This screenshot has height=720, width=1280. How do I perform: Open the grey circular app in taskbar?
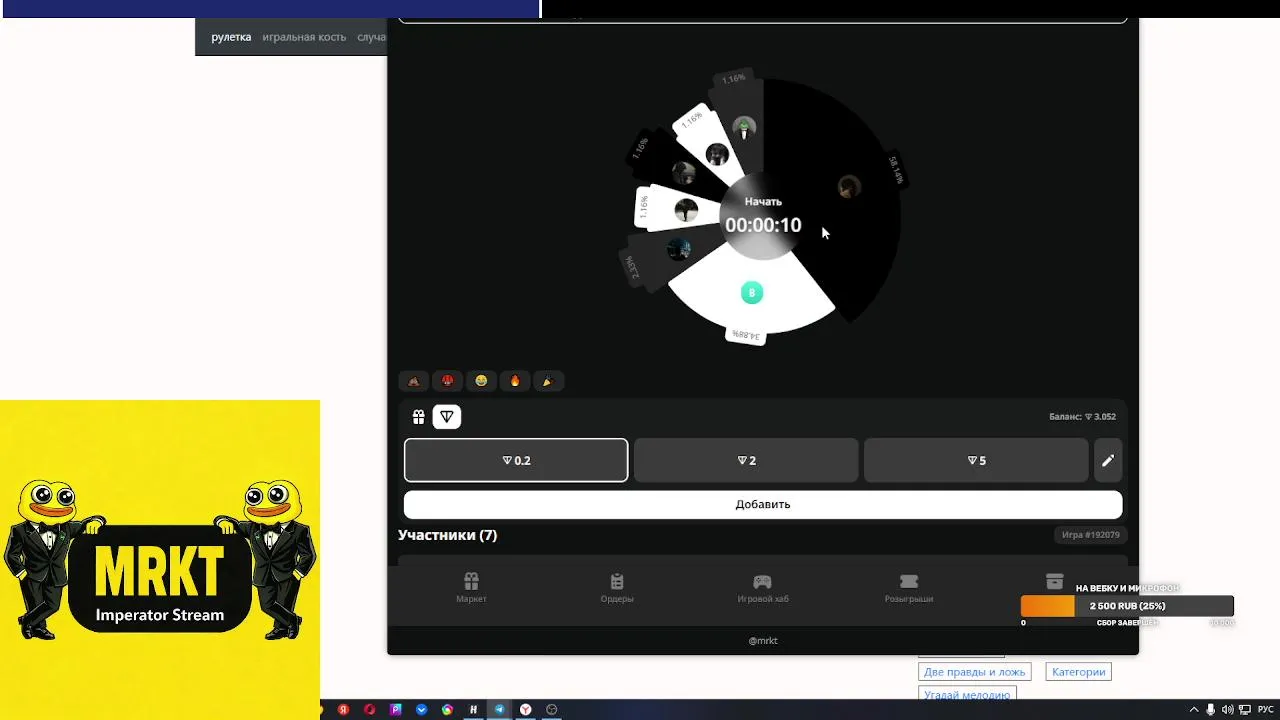[x=551, y=710]
